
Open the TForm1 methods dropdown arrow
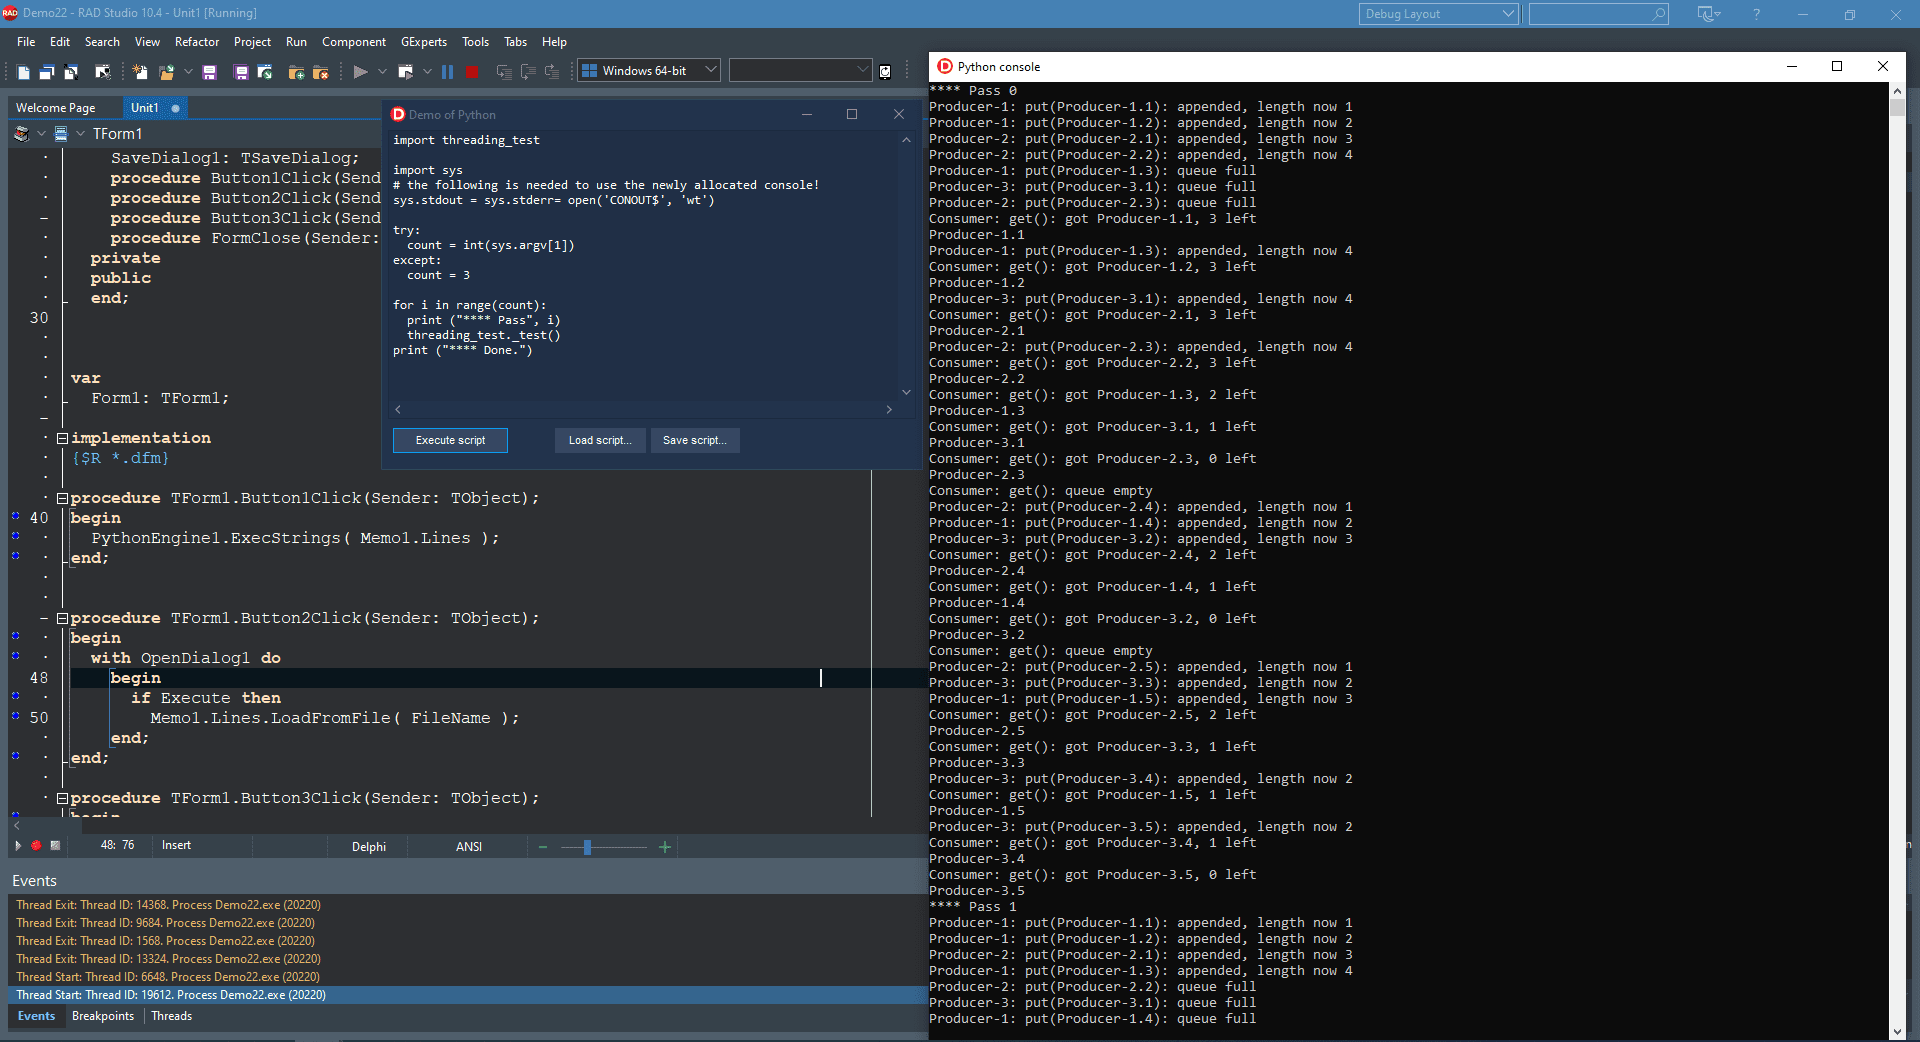(x=81, y=134)
